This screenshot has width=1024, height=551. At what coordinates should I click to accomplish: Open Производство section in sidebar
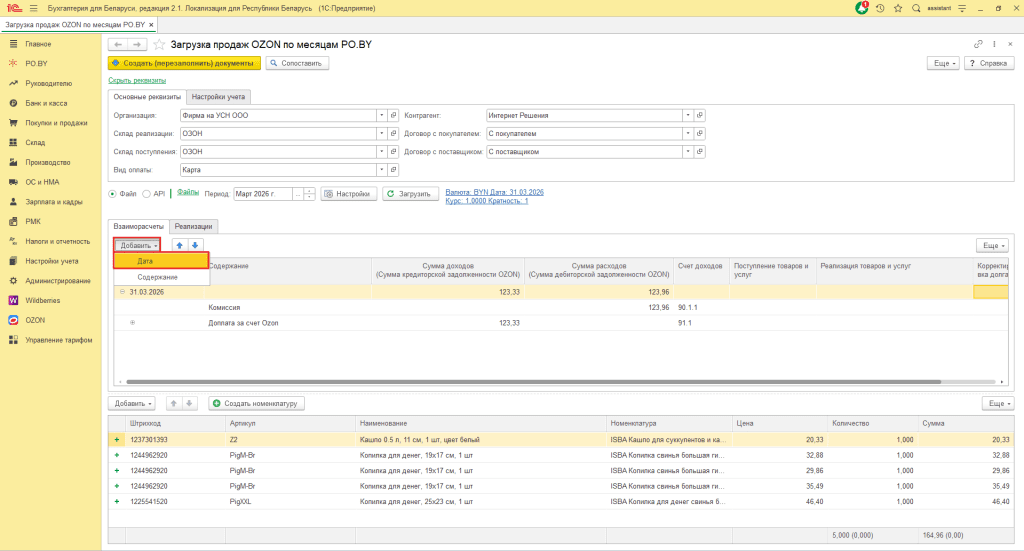48,162
